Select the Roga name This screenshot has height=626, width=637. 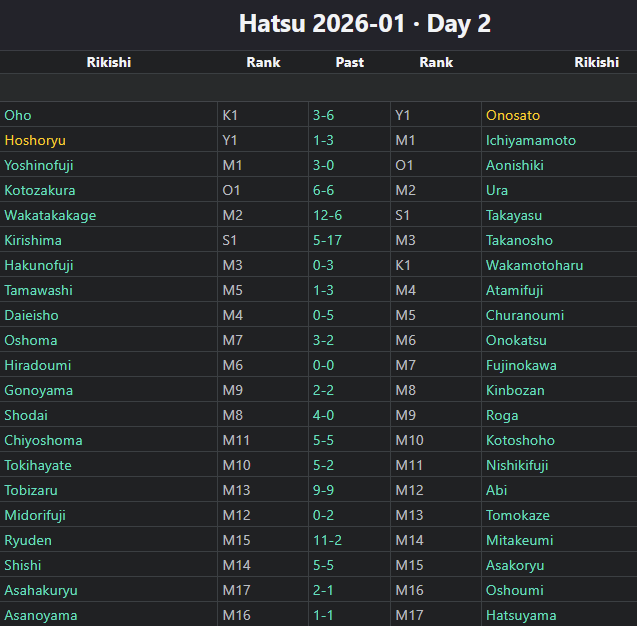click(x=502, y=416)
